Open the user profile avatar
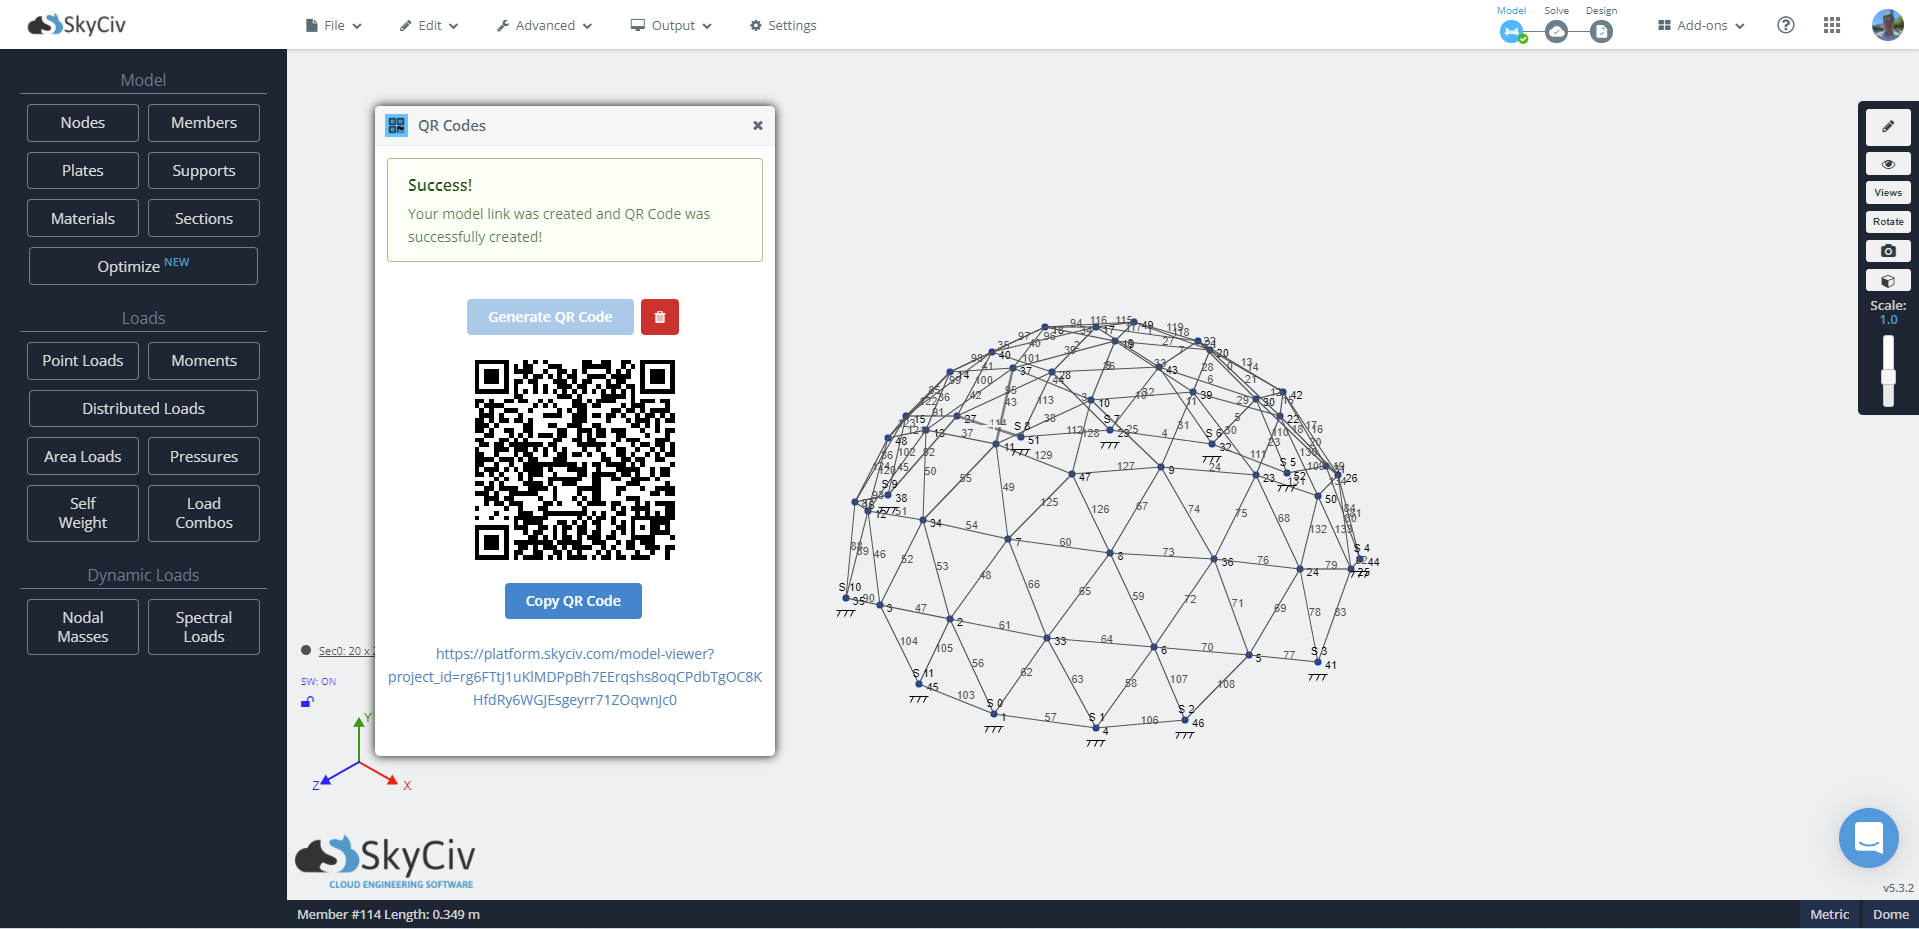The image size is (1919, 929). tap(1888, 25)
